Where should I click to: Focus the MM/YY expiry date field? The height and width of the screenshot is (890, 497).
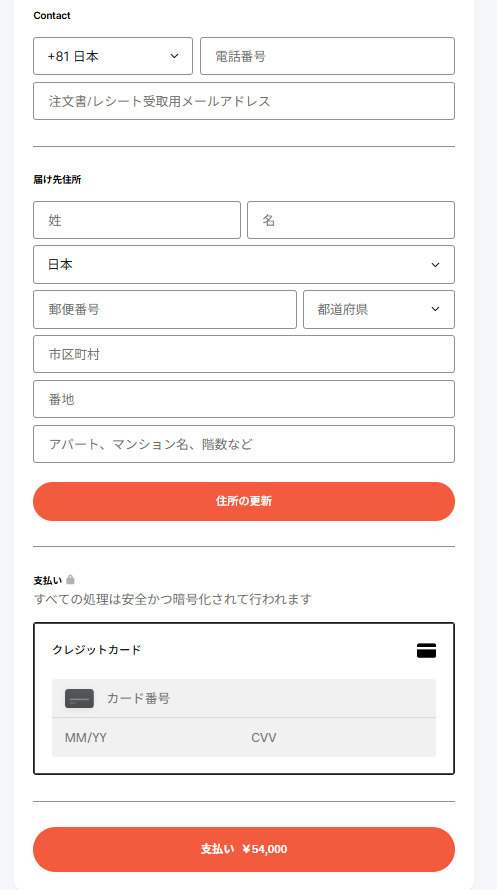coord(148,737)
